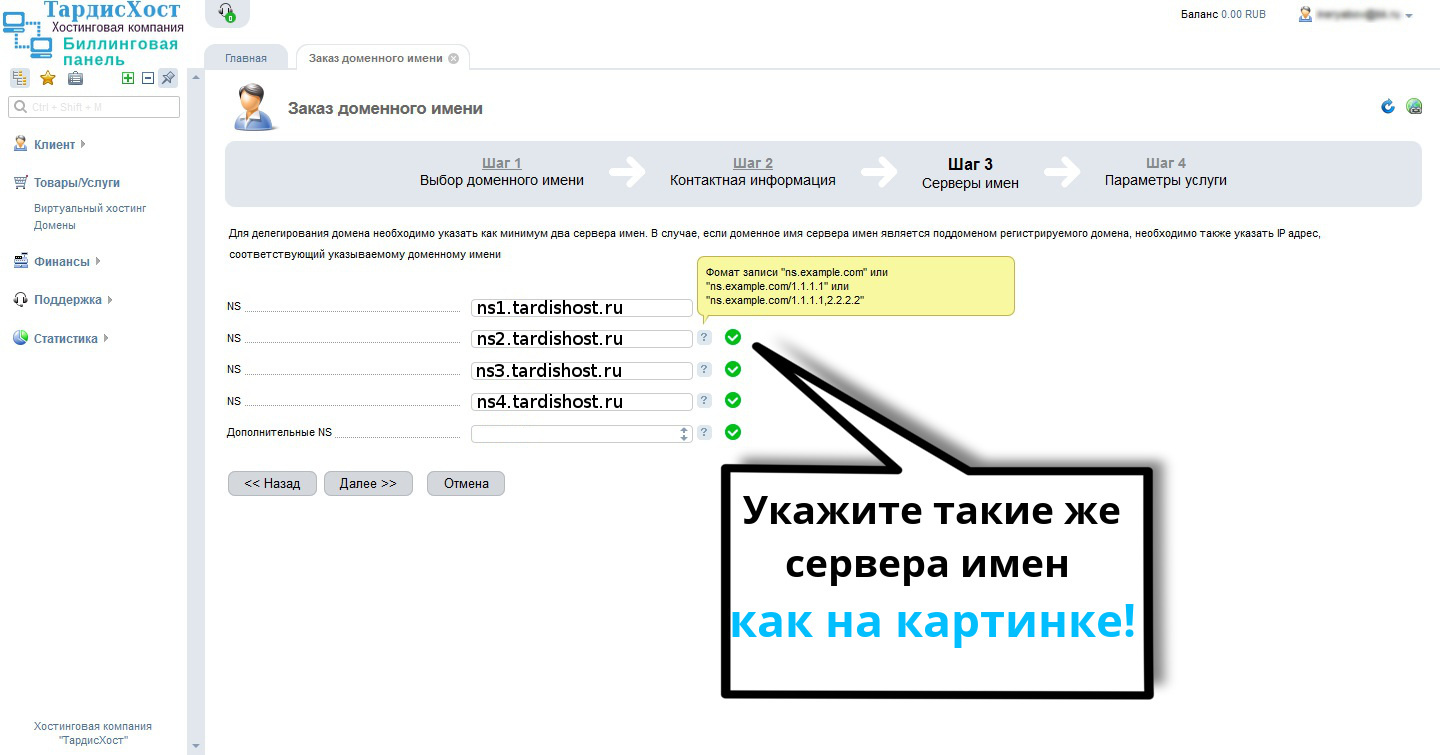This screenshot has width=1440, height=755.
Task: Click the green check next to ns4.tardishost.ru
Action: click(x=733, y=400)
